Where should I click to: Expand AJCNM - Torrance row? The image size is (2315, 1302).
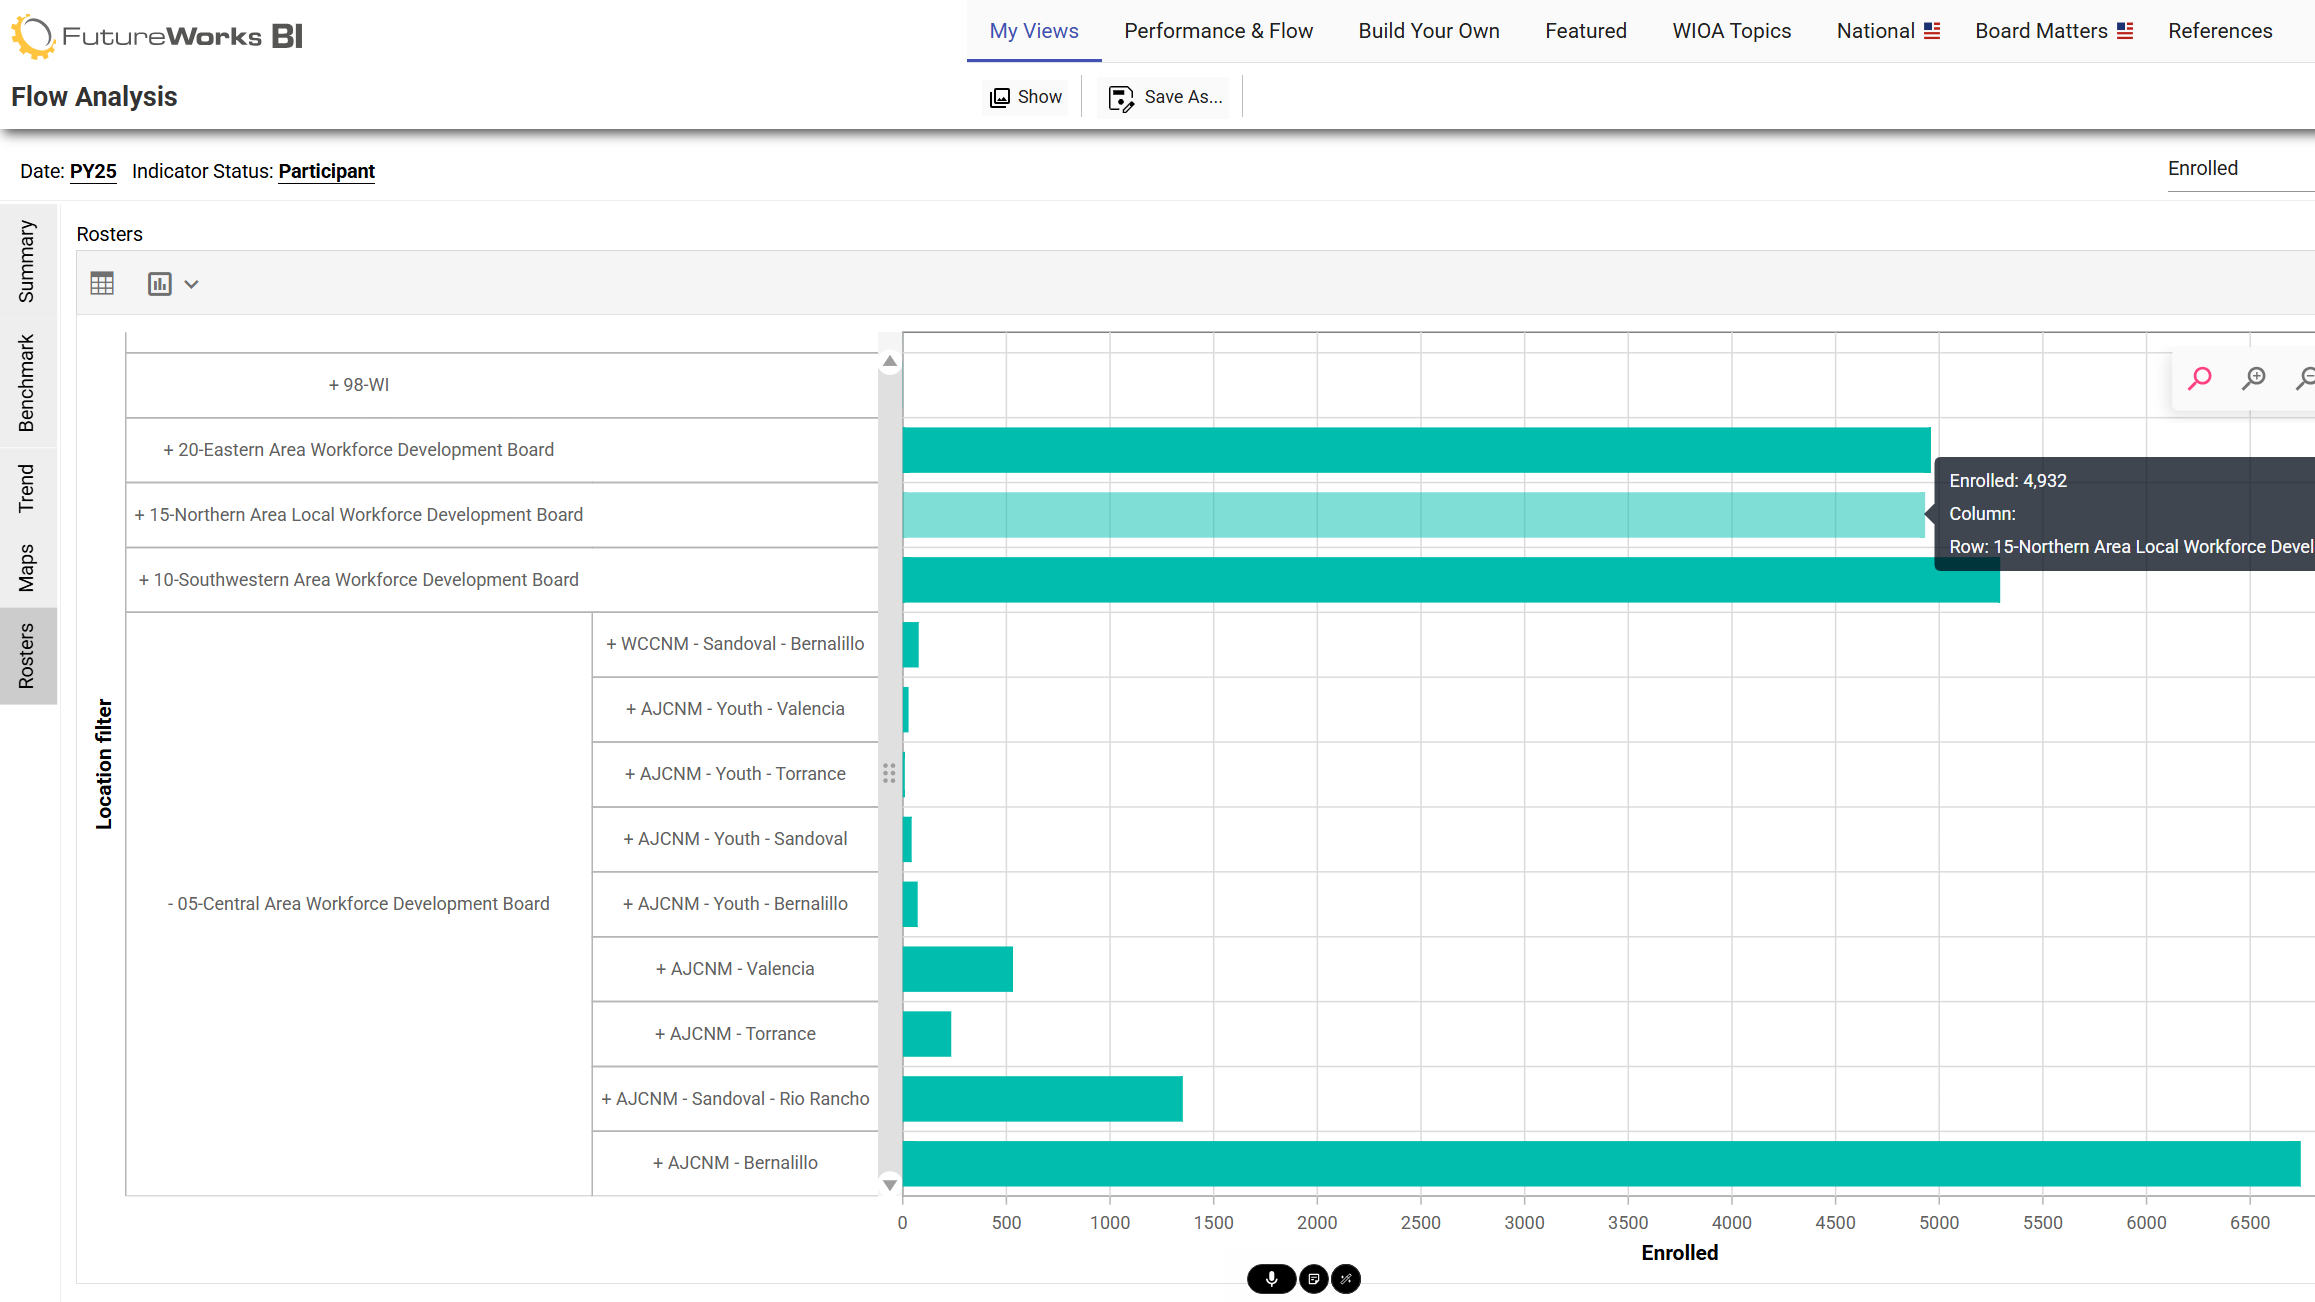[735, 1034]
